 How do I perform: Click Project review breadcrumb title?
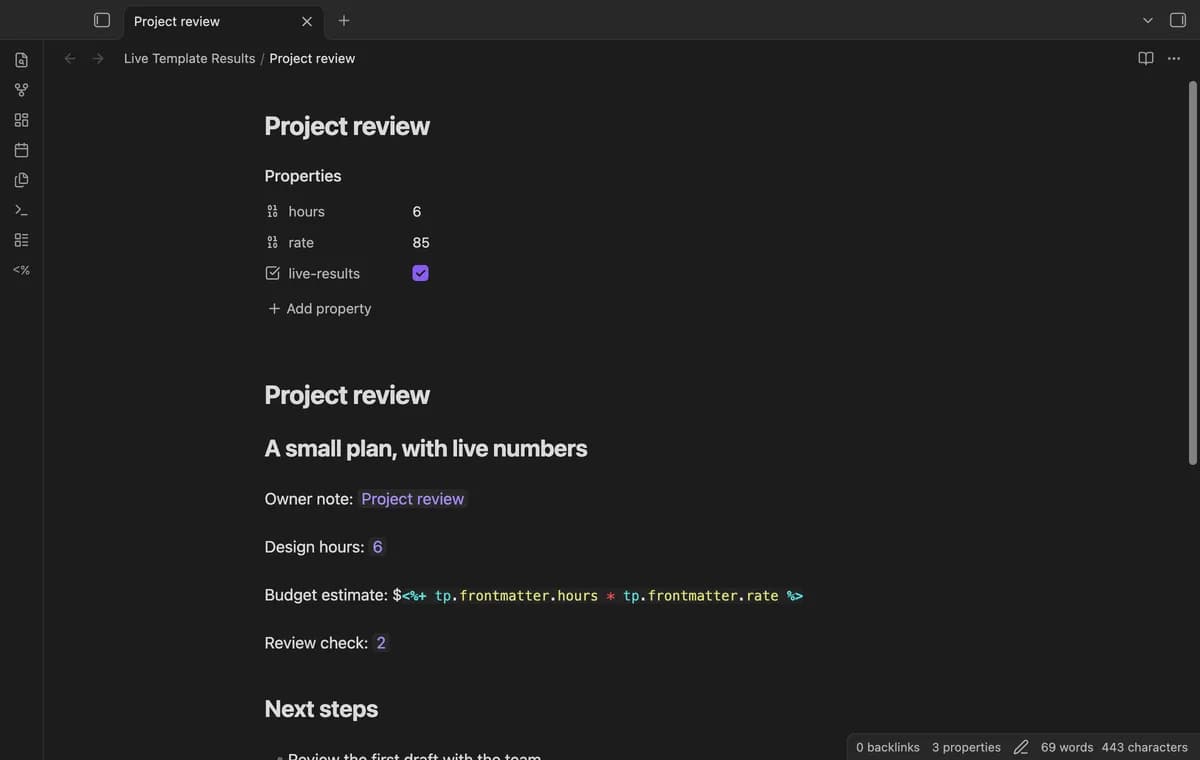(x=312, y=58)
